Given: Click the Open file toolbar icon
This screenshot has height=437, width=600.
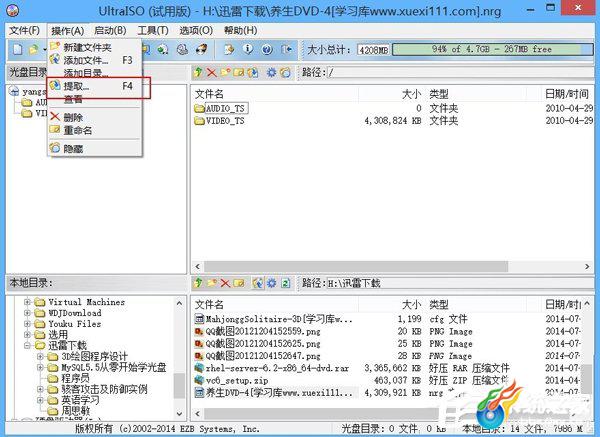Looking at the screenshot, I should [34, 49].
